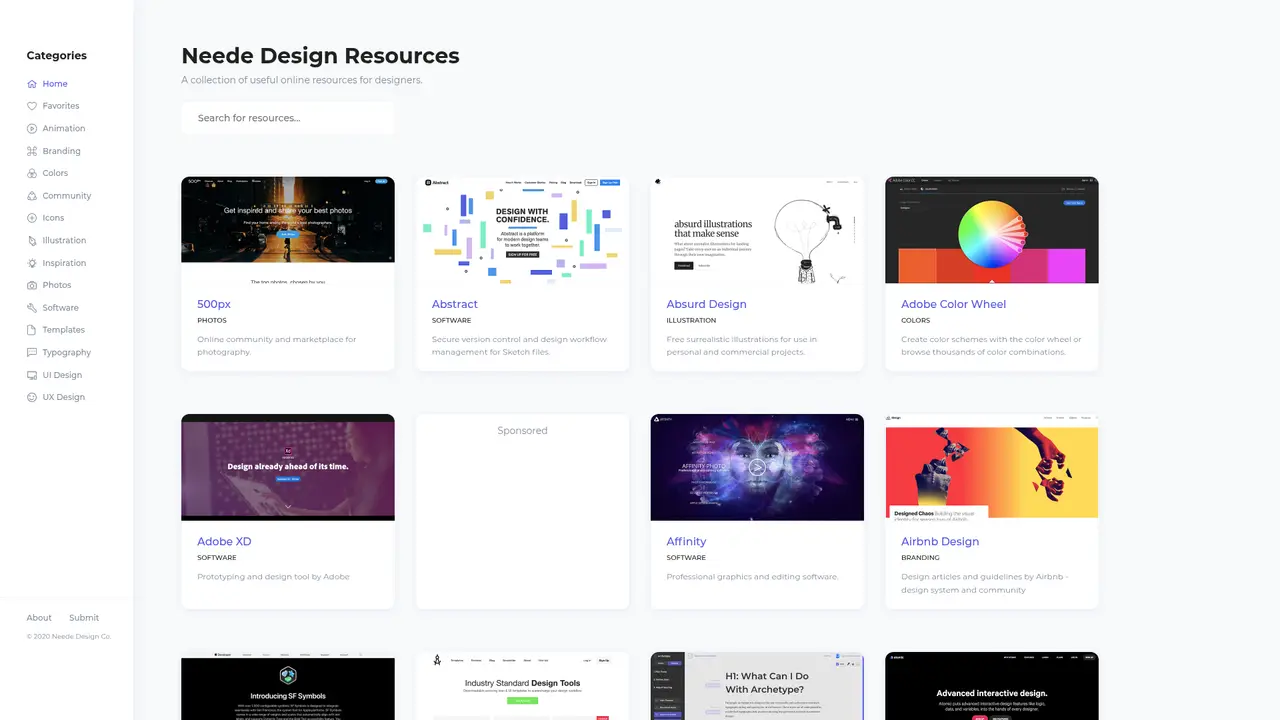Open the Favorites category
The height and width of the screenshot is (720, 1280).
[x=61, y=106]
